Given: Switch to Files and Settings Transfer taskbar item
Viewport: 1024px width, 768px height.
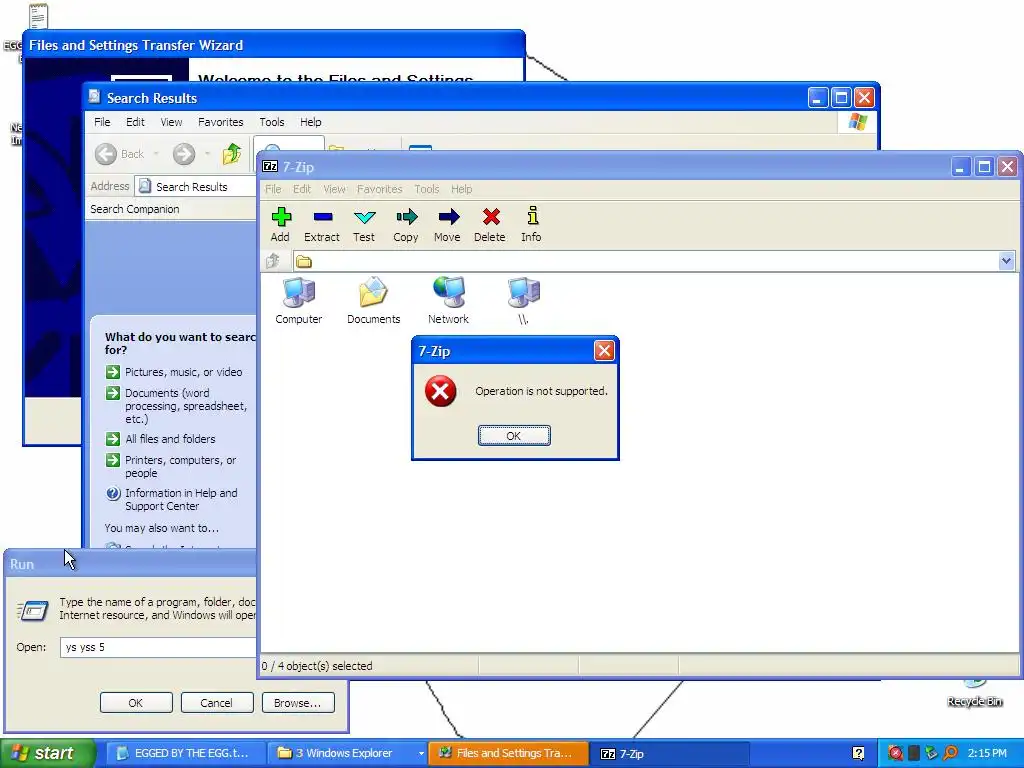Looking at the screenshot, I should 508,754.
